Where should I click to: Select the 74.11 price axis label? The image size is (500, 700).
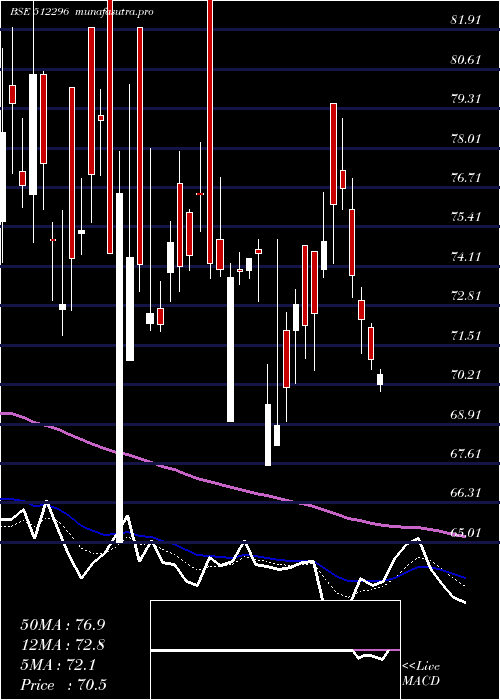point(466,257)
